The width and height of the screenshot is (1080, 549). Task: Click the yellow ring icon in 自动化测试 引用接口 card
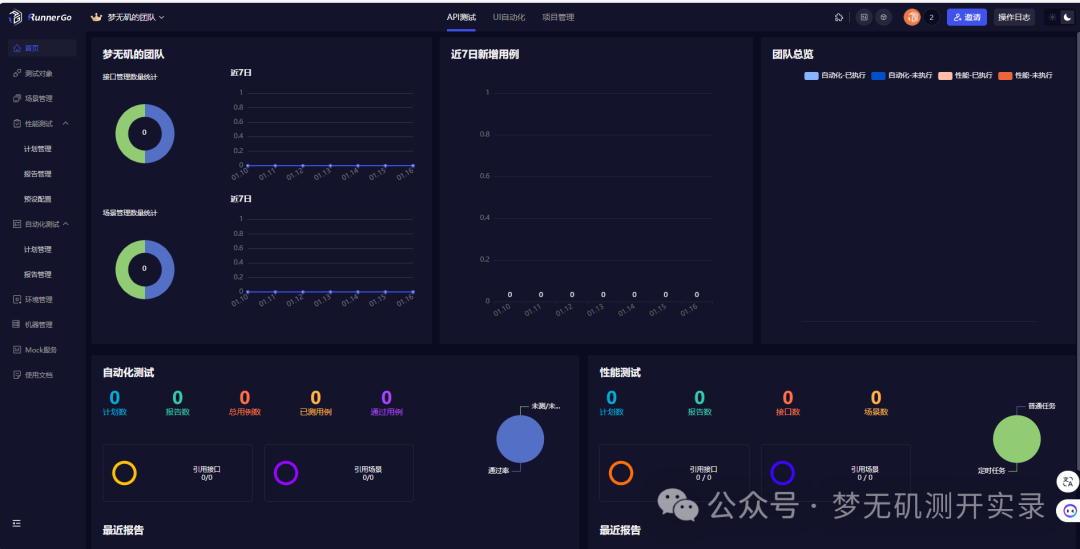click(124, 473)
